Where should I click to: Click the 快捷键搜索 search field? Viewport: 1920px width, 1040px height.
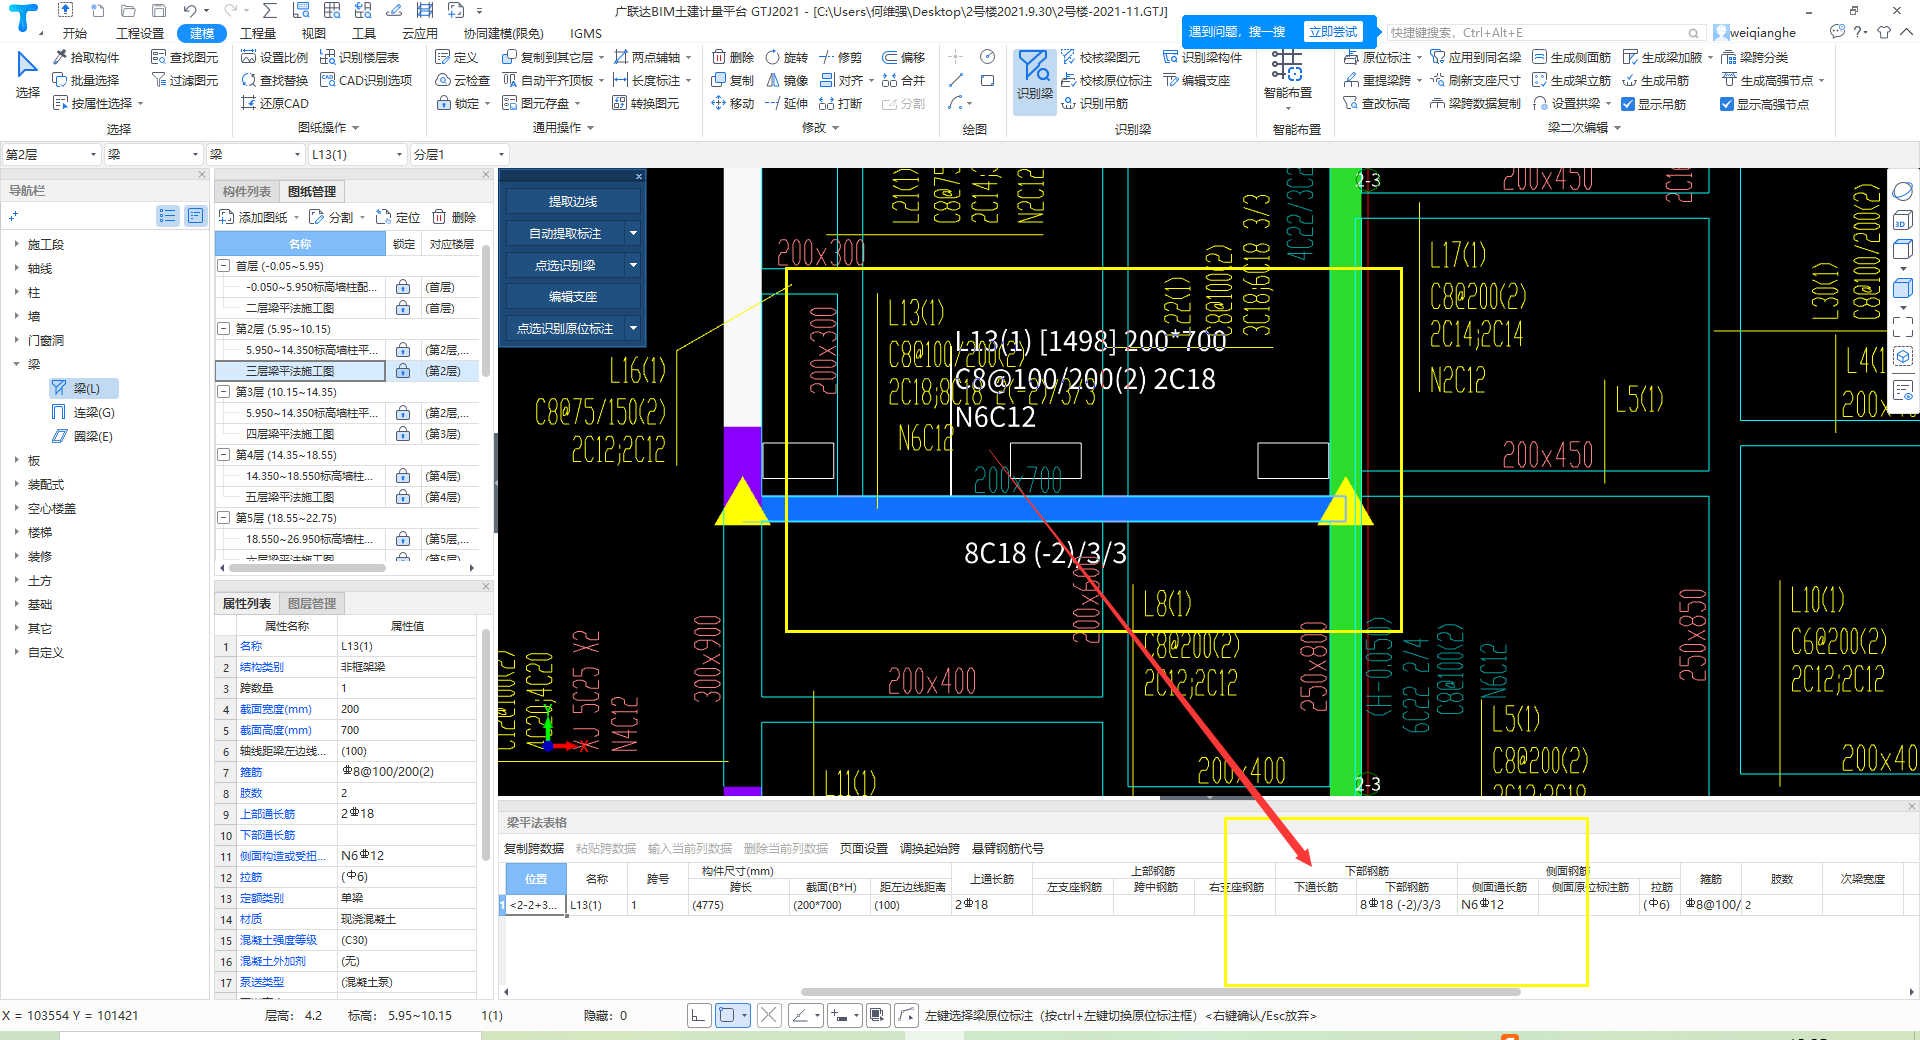click(x=1543, y=32)
